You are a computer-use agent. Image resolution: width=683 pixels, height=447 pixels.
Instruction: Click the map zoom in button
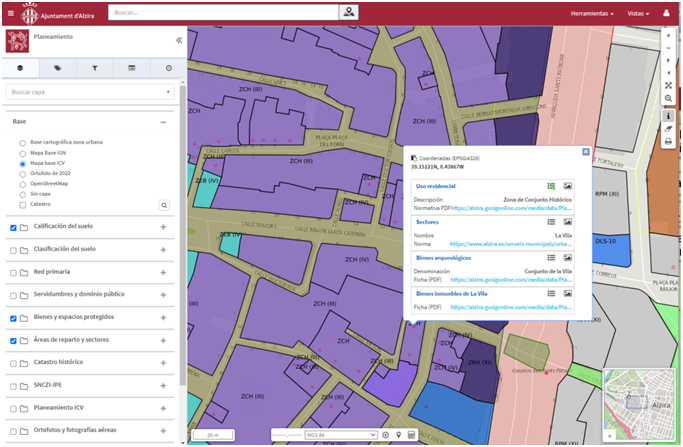pyautogui.click(x=668, y=34)
